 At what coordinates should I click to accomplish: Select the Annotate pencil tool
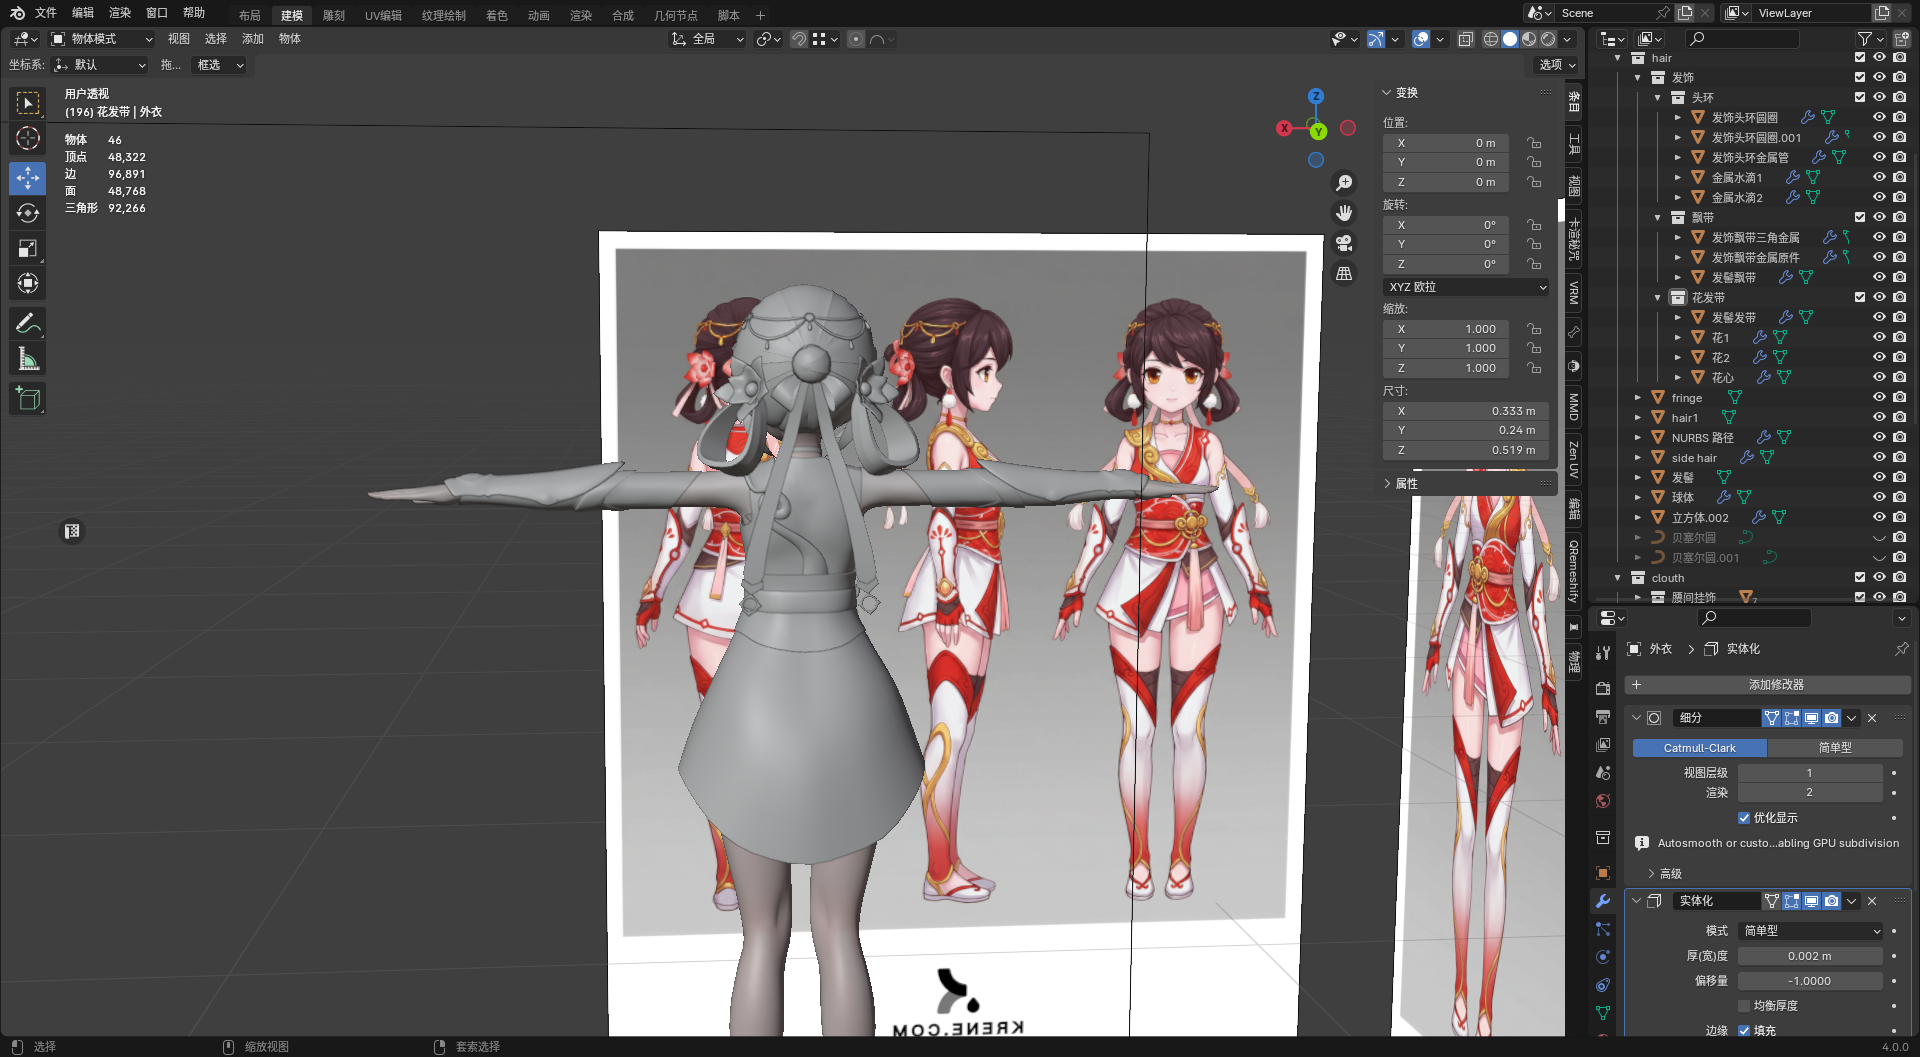[28, 323]
